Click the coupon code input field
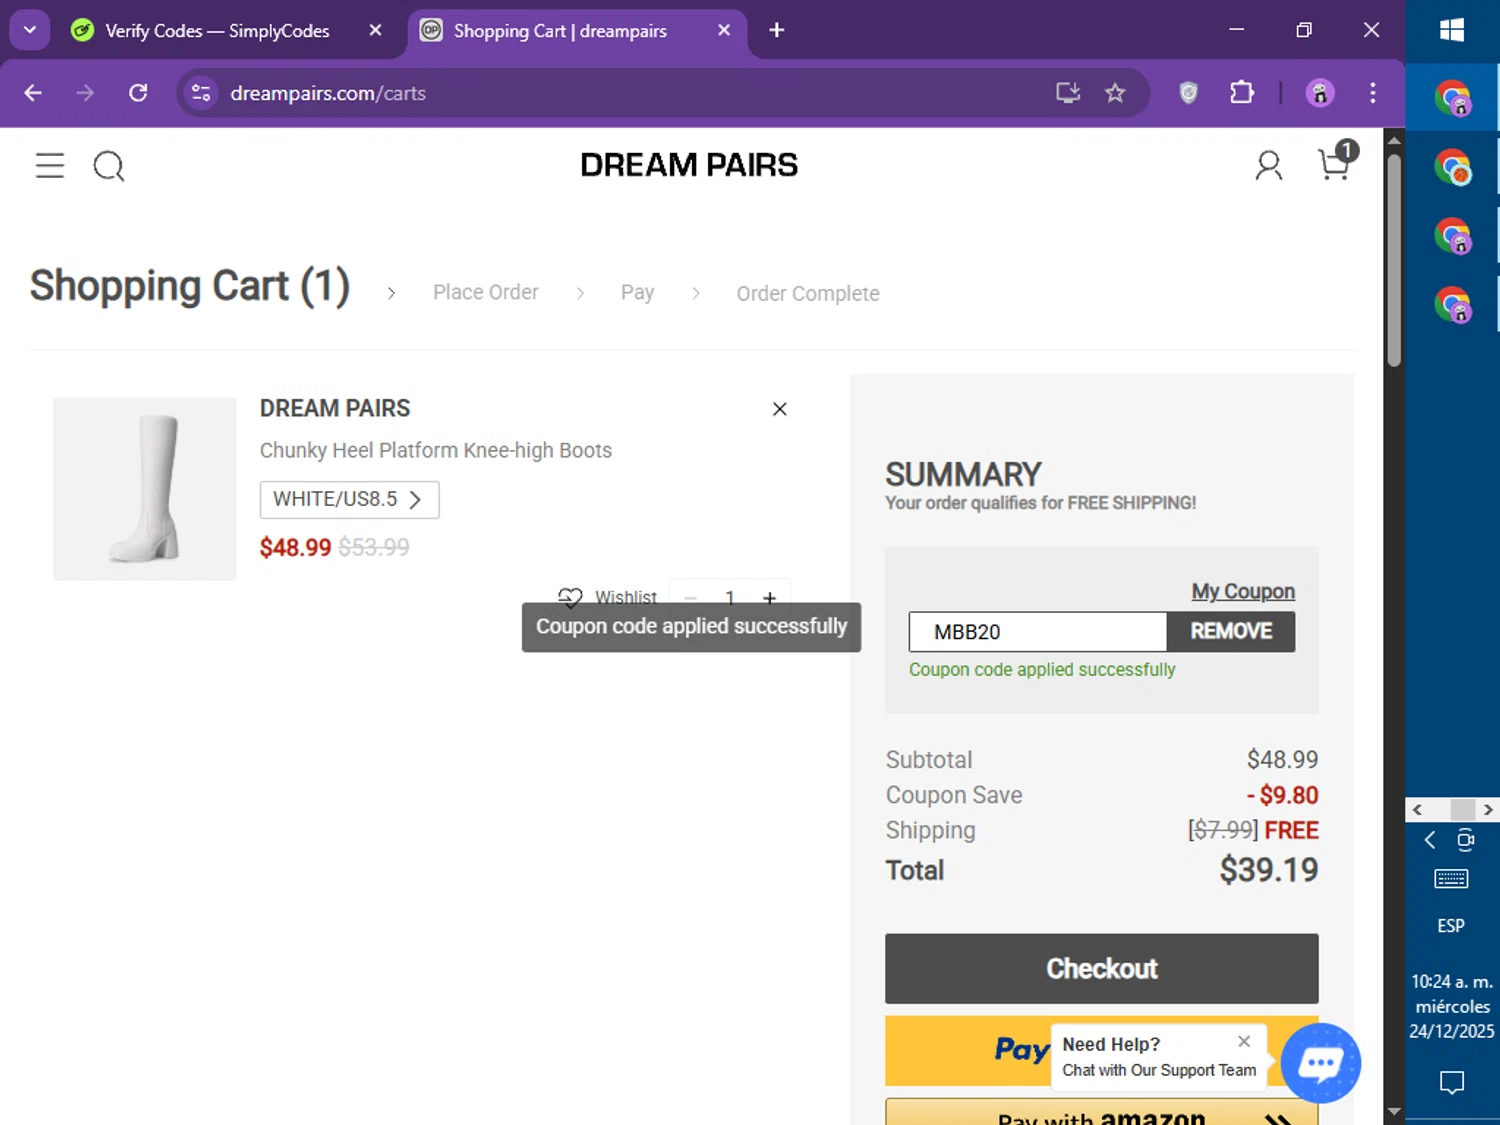This screenshot has width=1500, height=1125. click(1038, 632)
